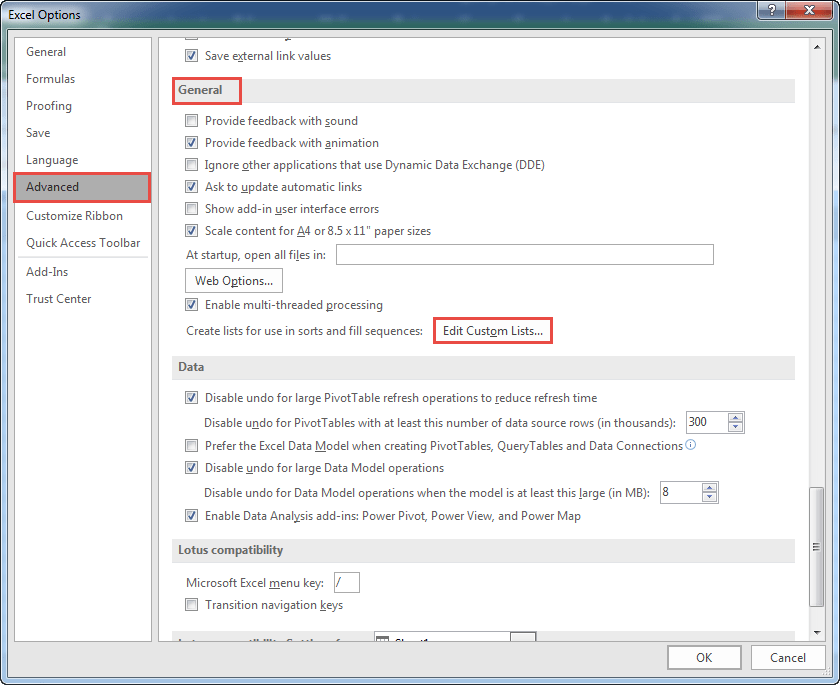This screenshot has height=685, width=840.
Task: Enable Show add-in user interface errors
Action: click(191, 208)
